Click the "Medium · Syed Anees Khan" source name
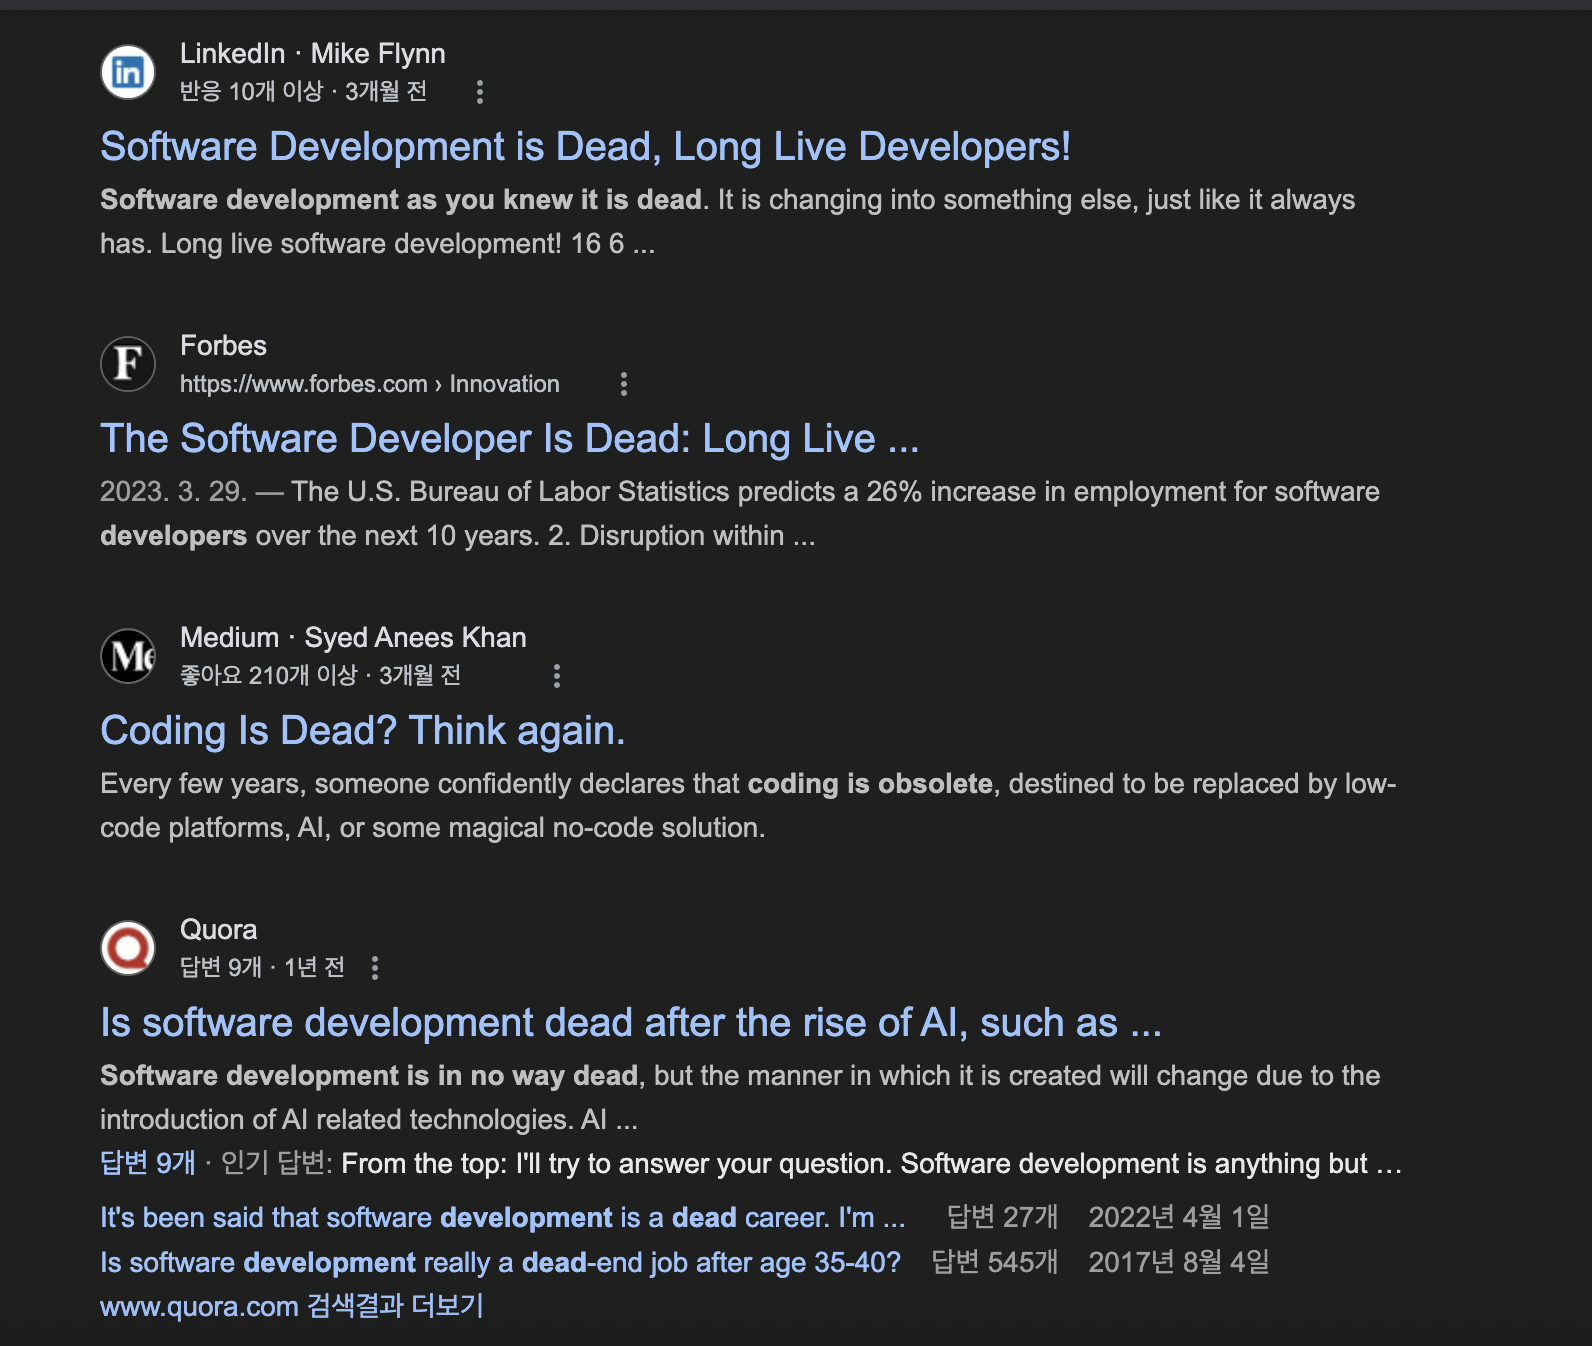This screenshot has width=1592, height=1346. click(353, 638)
